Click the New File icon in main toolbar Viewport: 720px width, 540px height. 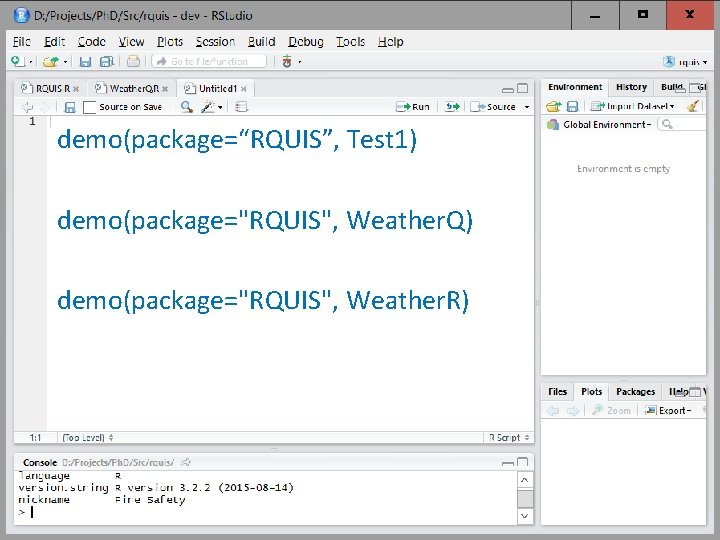tap(17, 61)
